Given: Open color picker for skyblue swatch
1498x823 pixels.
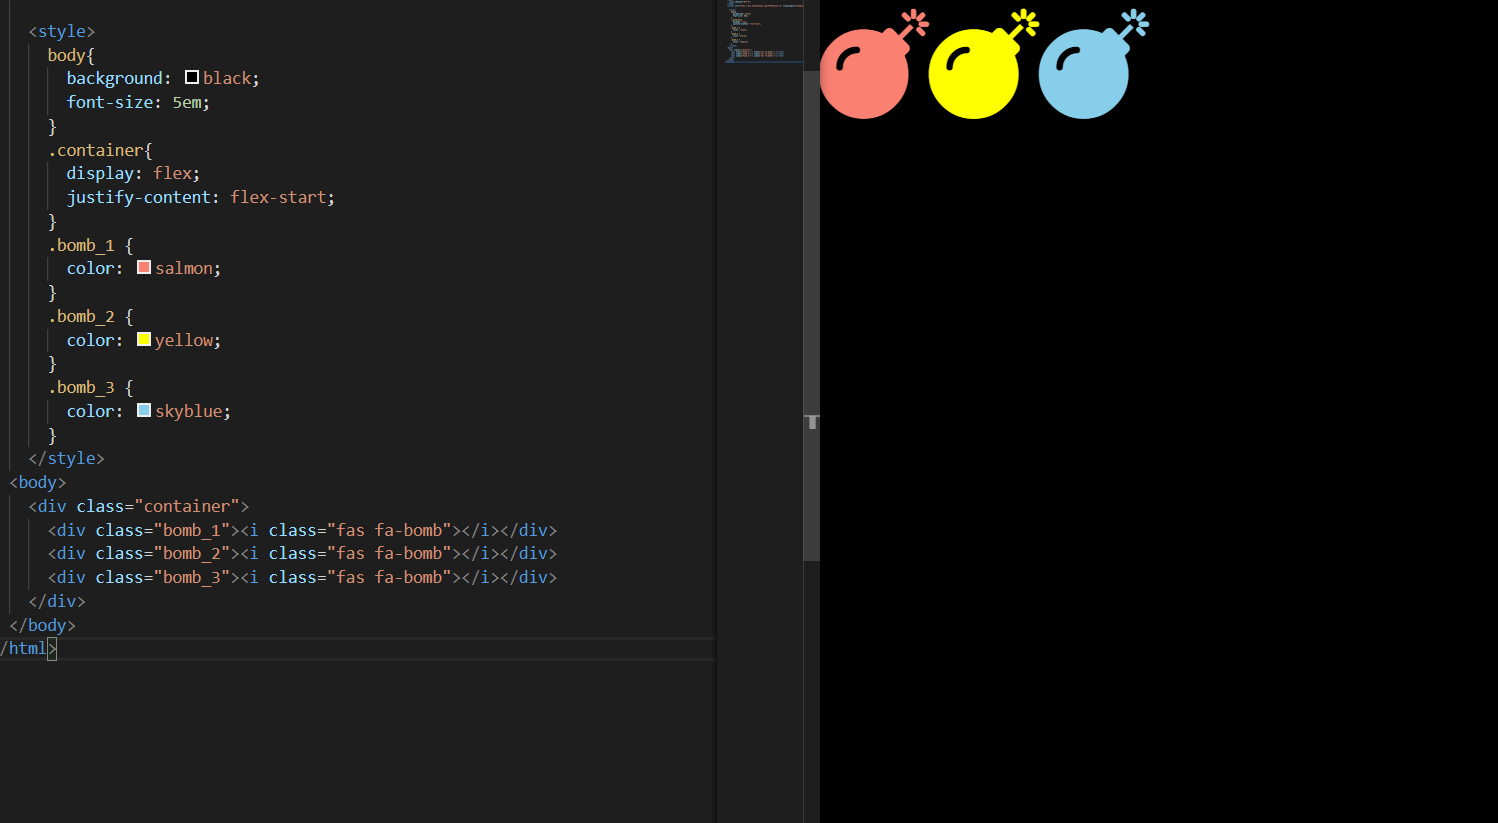Looking at the screenshot, I should tap(144, 410).
